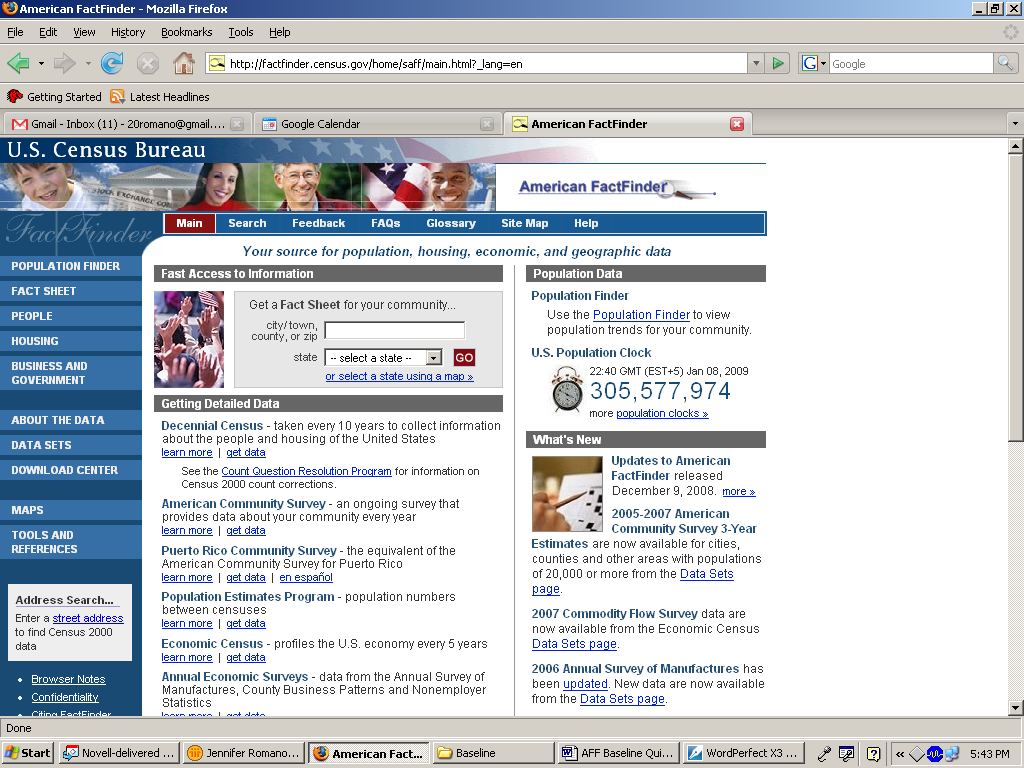
Task: Open Novell-delivered taskbar item
Action: point(119,753)
